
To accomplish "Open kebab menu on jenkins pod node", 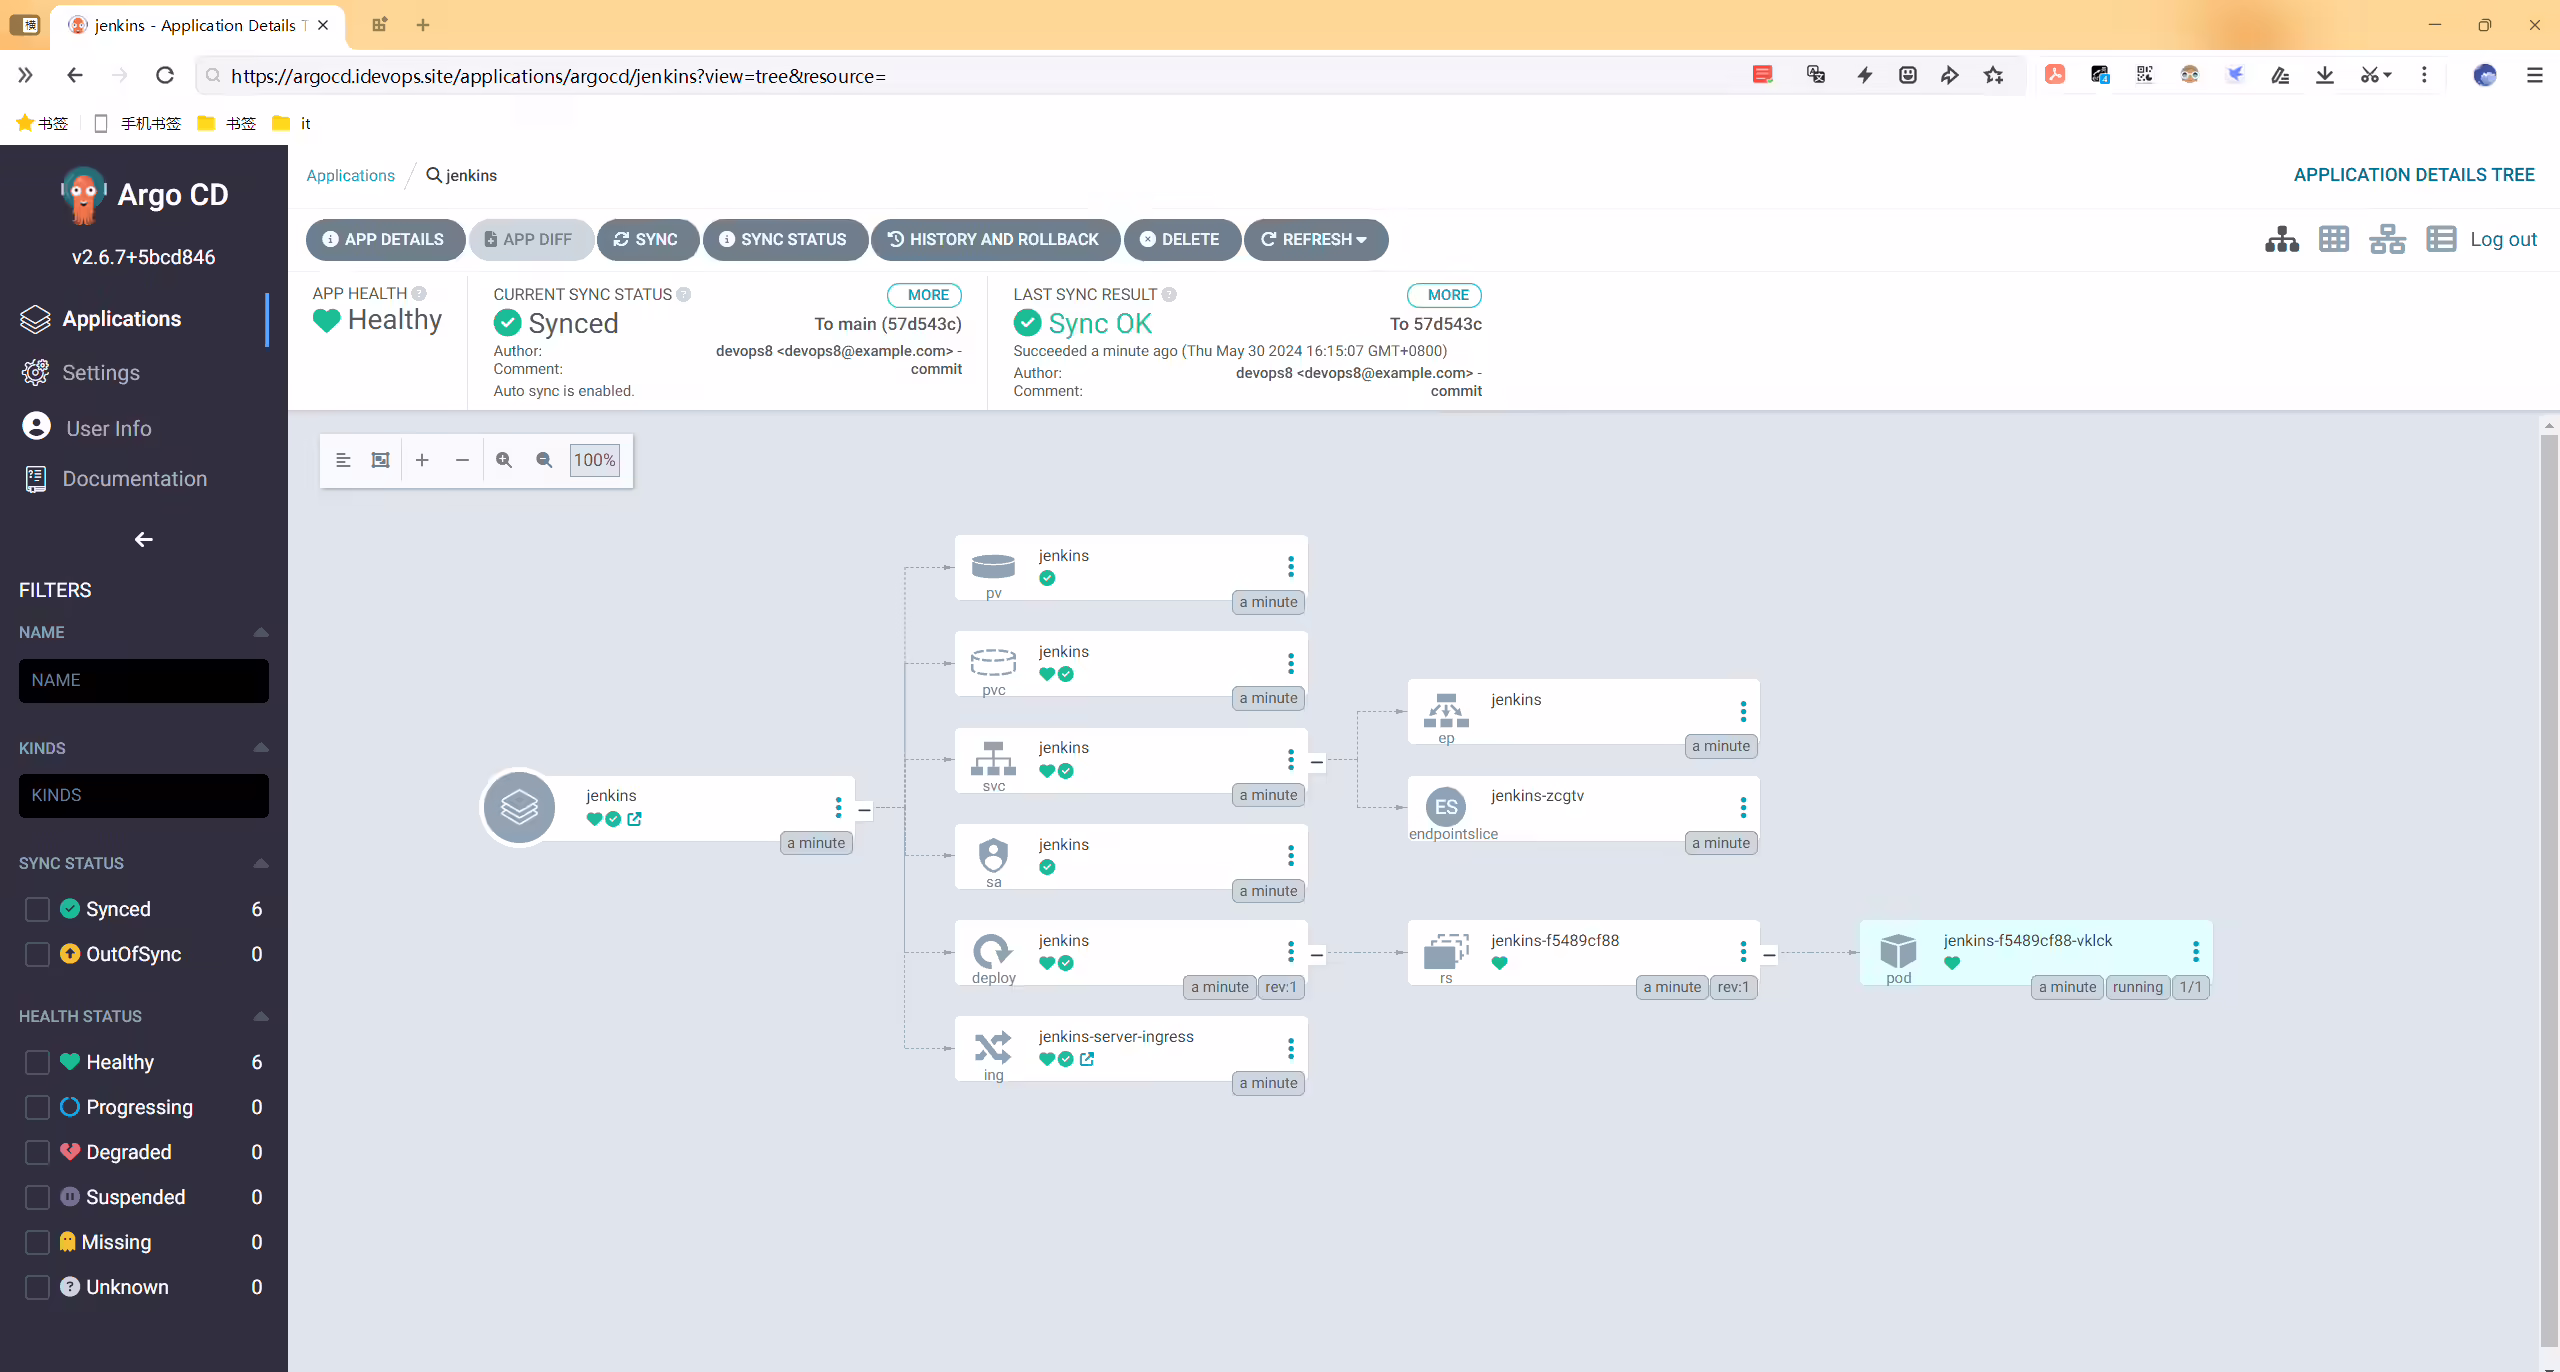I will point(2195,951).
